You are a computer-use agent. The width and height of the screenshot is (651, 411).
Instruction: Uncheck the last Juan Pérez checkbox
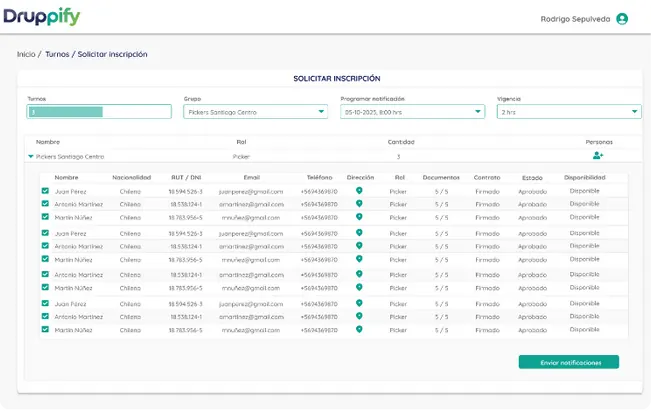pos(45,303)
